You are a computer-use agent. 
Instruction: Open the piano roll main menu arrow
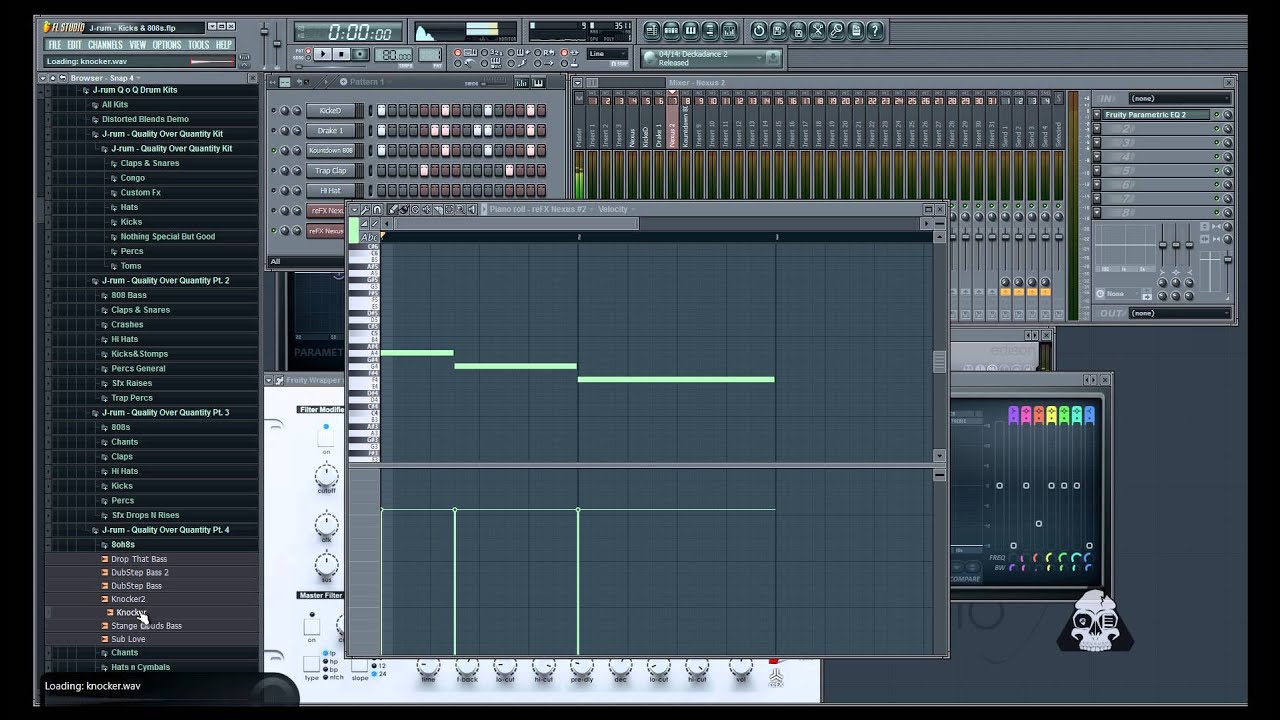click(354, 209)
